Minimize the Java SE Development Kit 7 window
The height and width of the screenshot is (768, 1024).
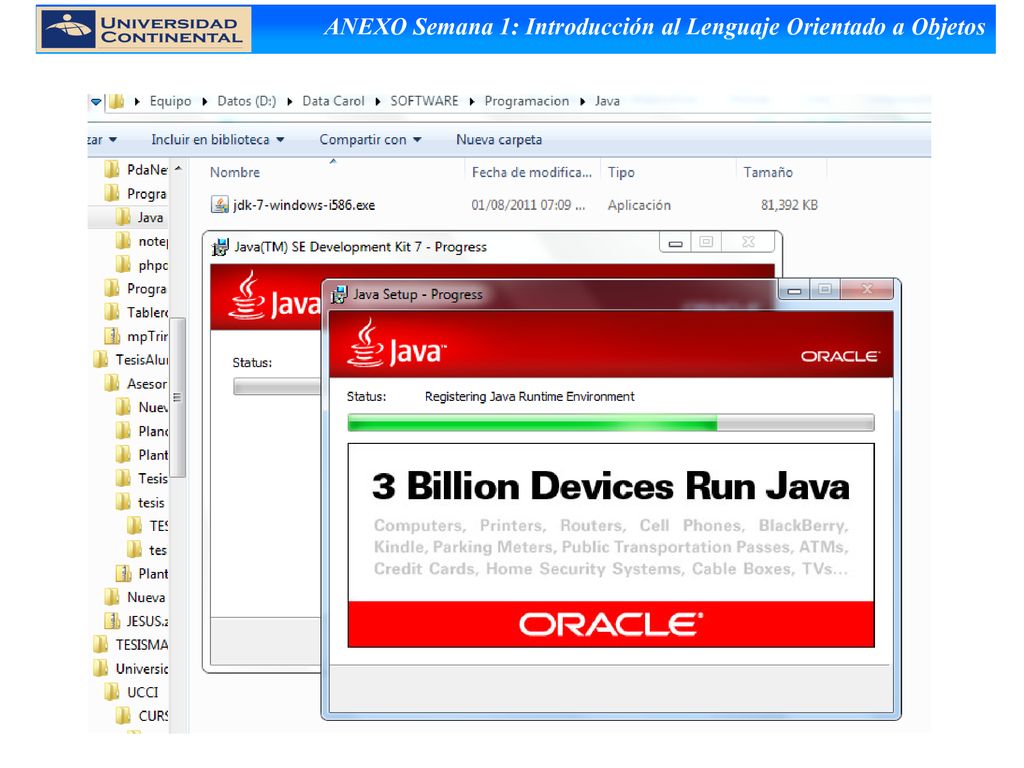tap(675, 243)
